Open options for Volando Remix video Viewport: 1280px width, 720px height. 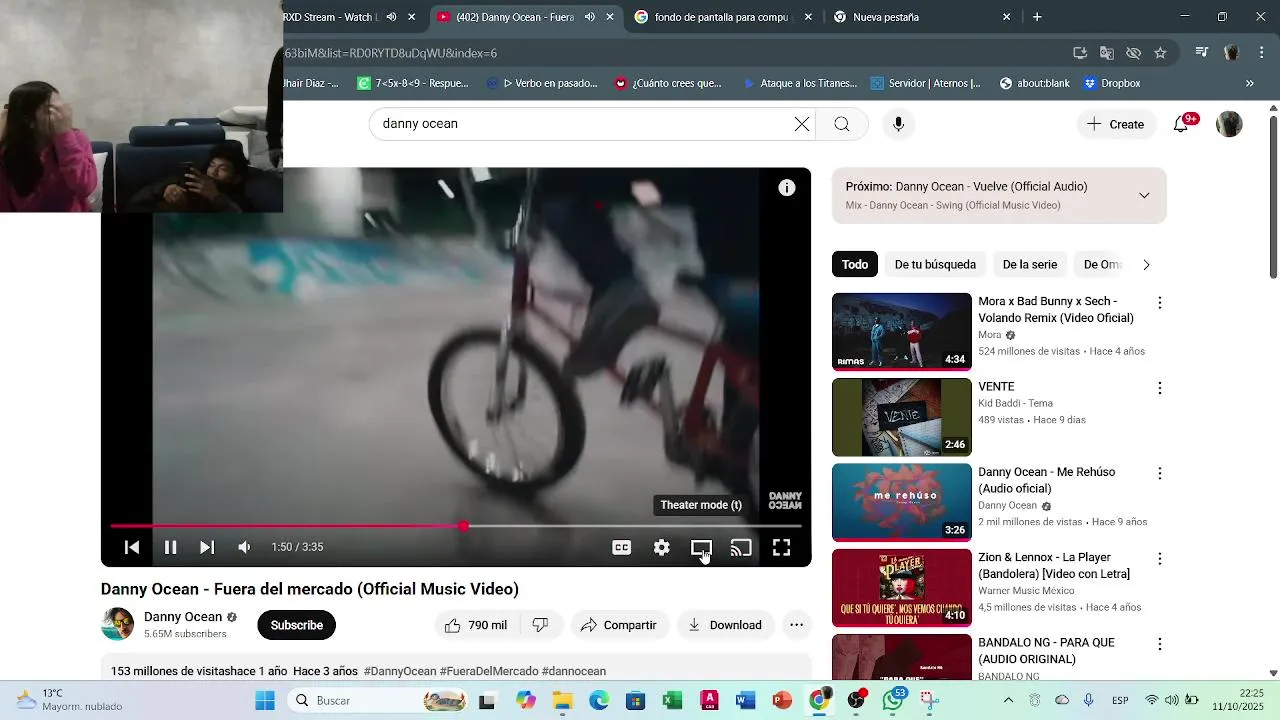pyautogui.click(x=1160, y=303)
